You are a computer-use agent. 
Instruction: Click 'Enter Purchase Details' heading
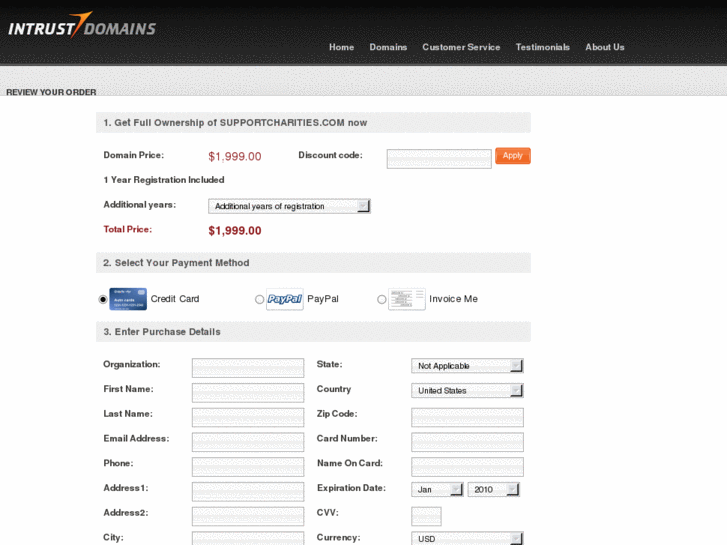pos(162,332)
